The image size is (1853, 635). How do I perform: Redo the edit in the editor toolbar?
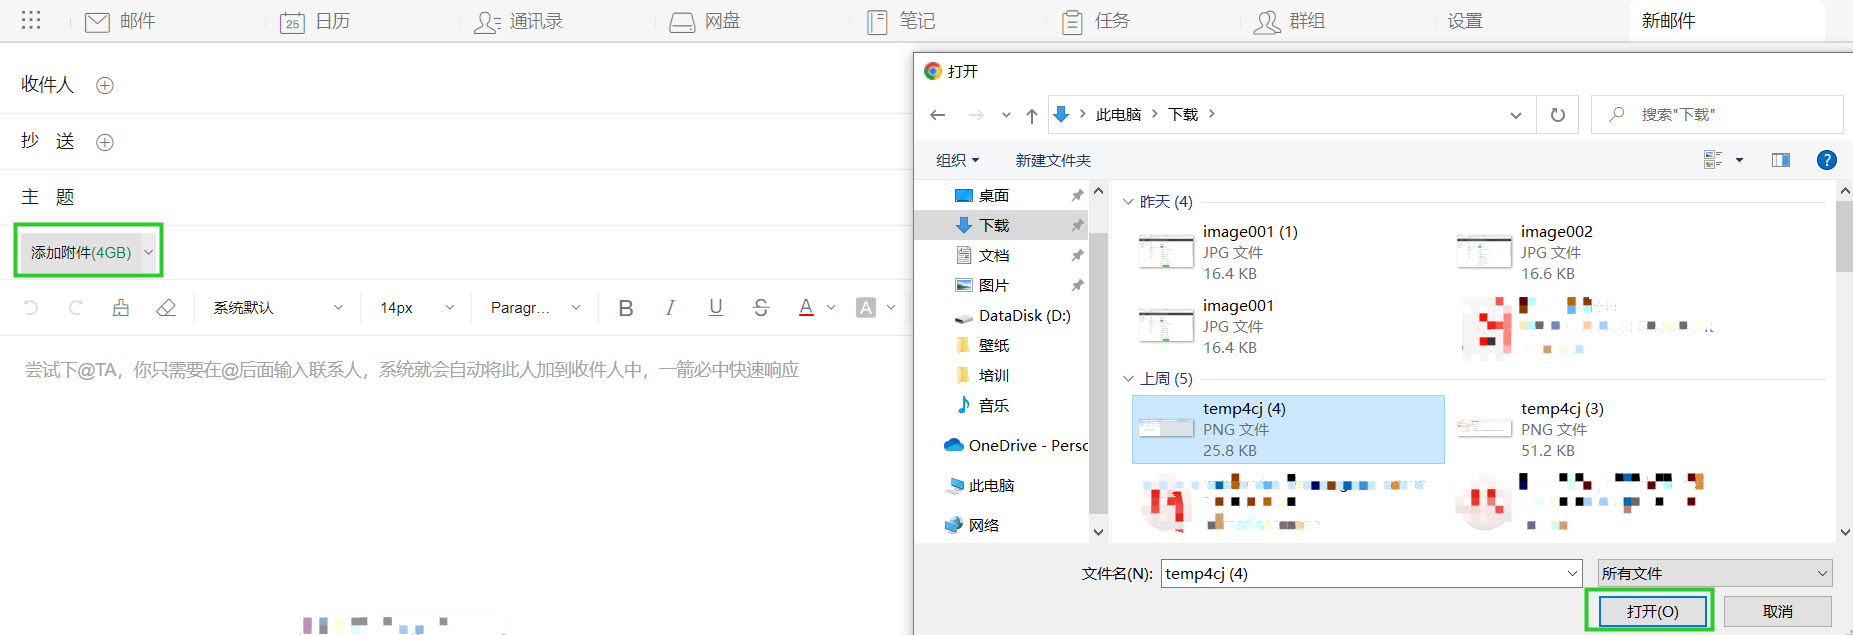coord(76,308)
